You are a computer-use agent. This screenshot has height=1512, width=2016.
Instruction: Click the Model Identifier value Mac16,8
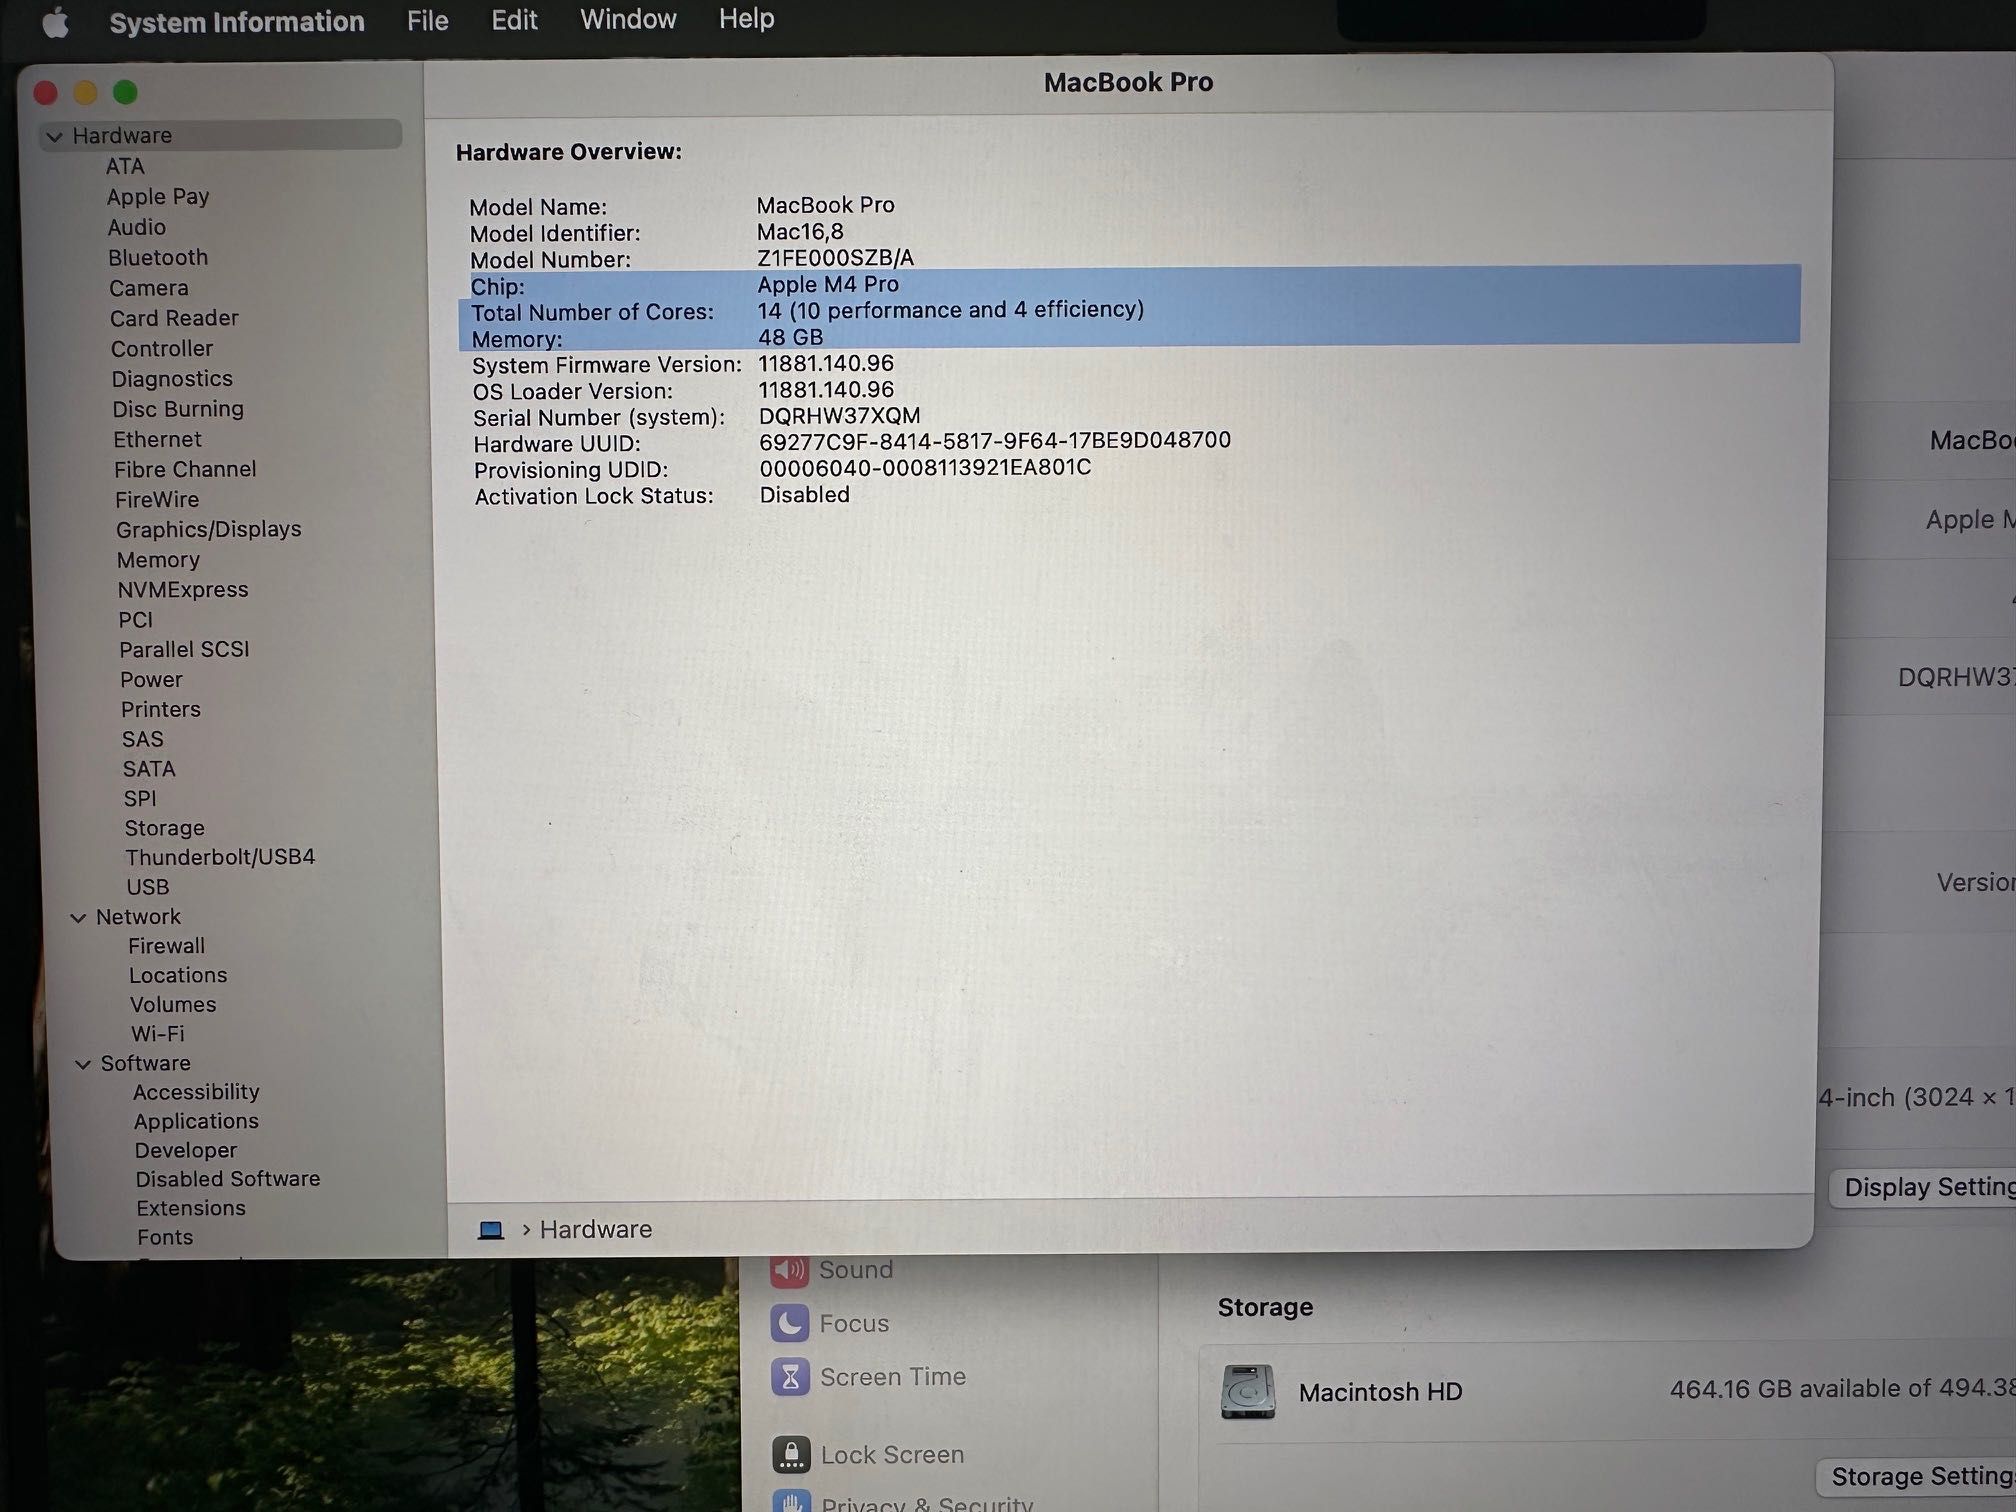[x=799, y=232]
